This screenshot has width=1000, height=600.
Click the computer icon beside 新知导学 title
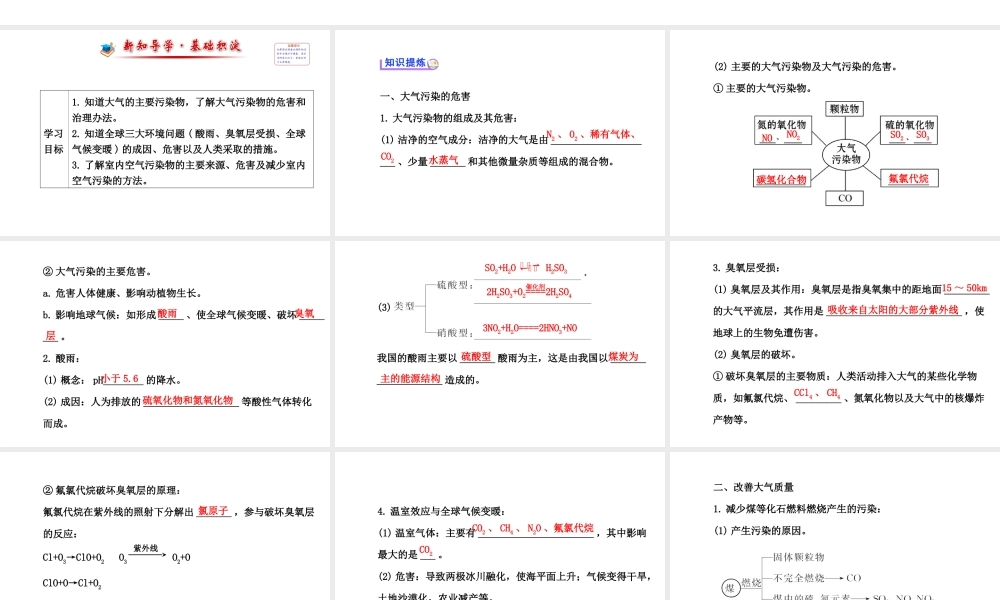point(108,48)
